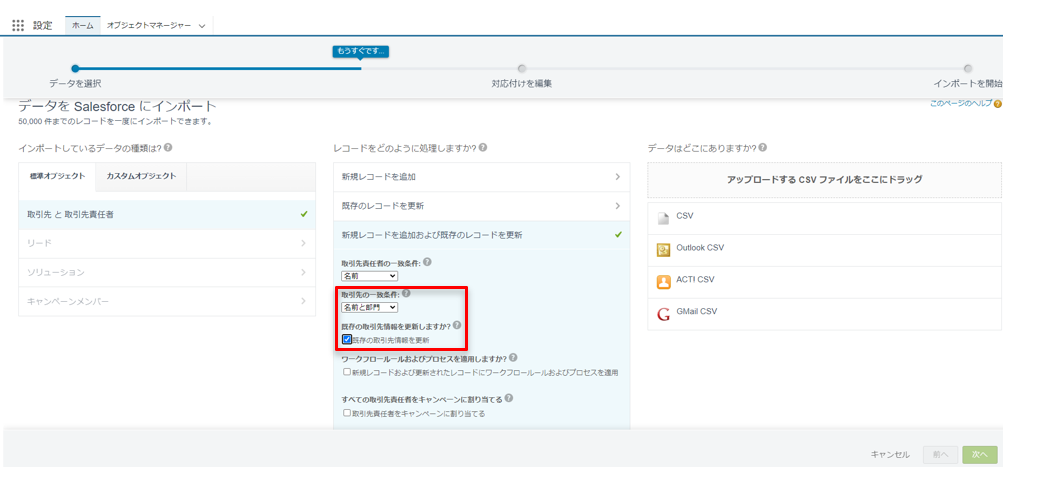The height and width of the screenshot is (479, 1038).
Task: Expand the リード row chevron
Action: 303,243
